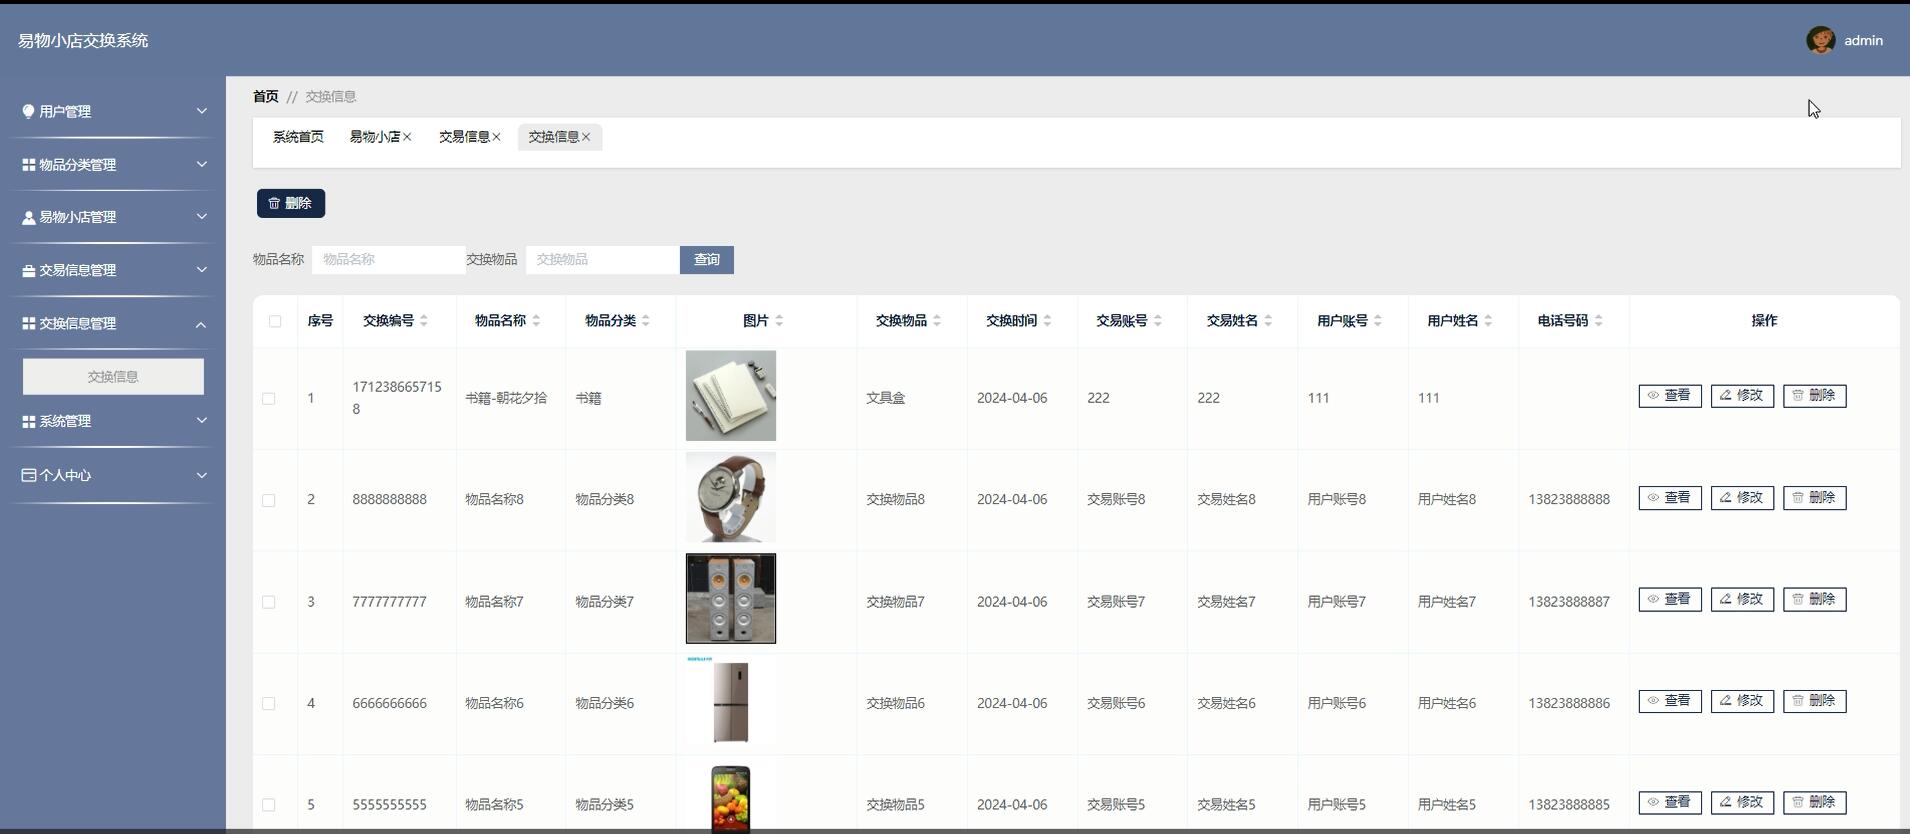View row 4 (6666666666) with 查看

coord(1670,701)
